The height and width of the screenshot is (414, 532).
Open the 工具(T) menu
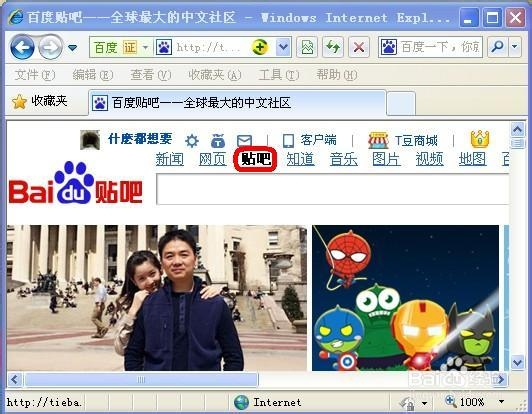[279, 75]
